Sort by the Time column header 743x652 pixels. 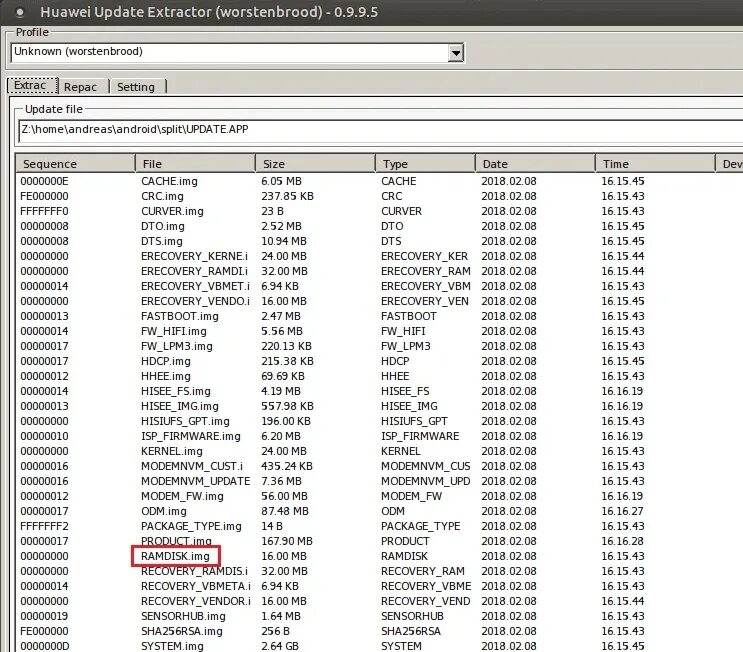(x=655, y=164)
